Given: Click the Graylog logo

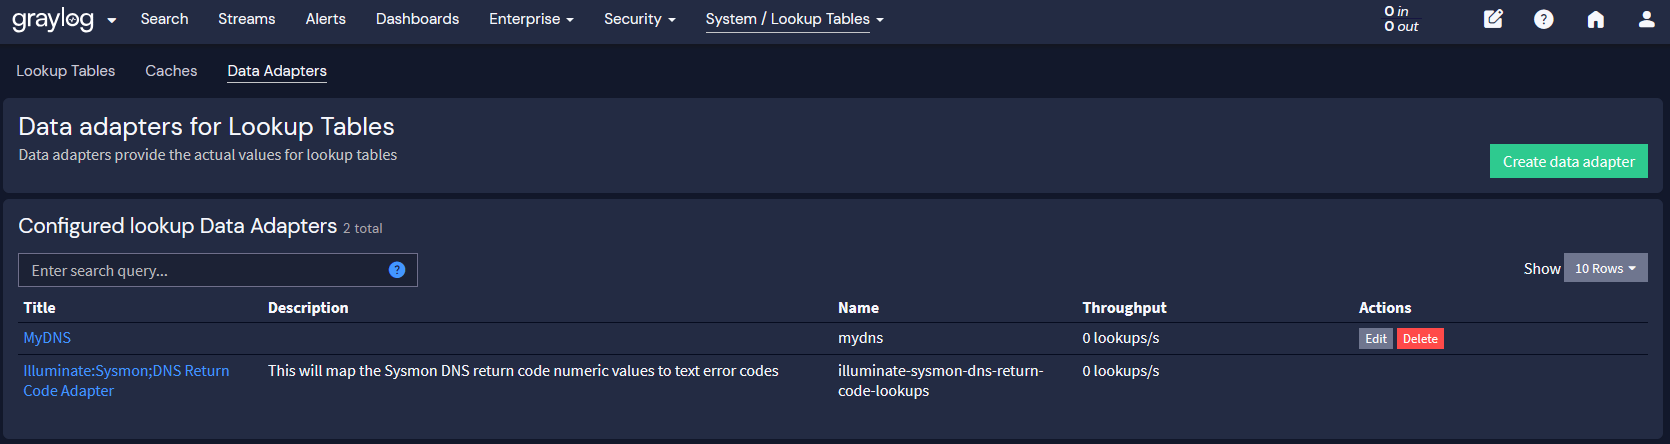Looking at the screenshot, I should pos(52,20).
